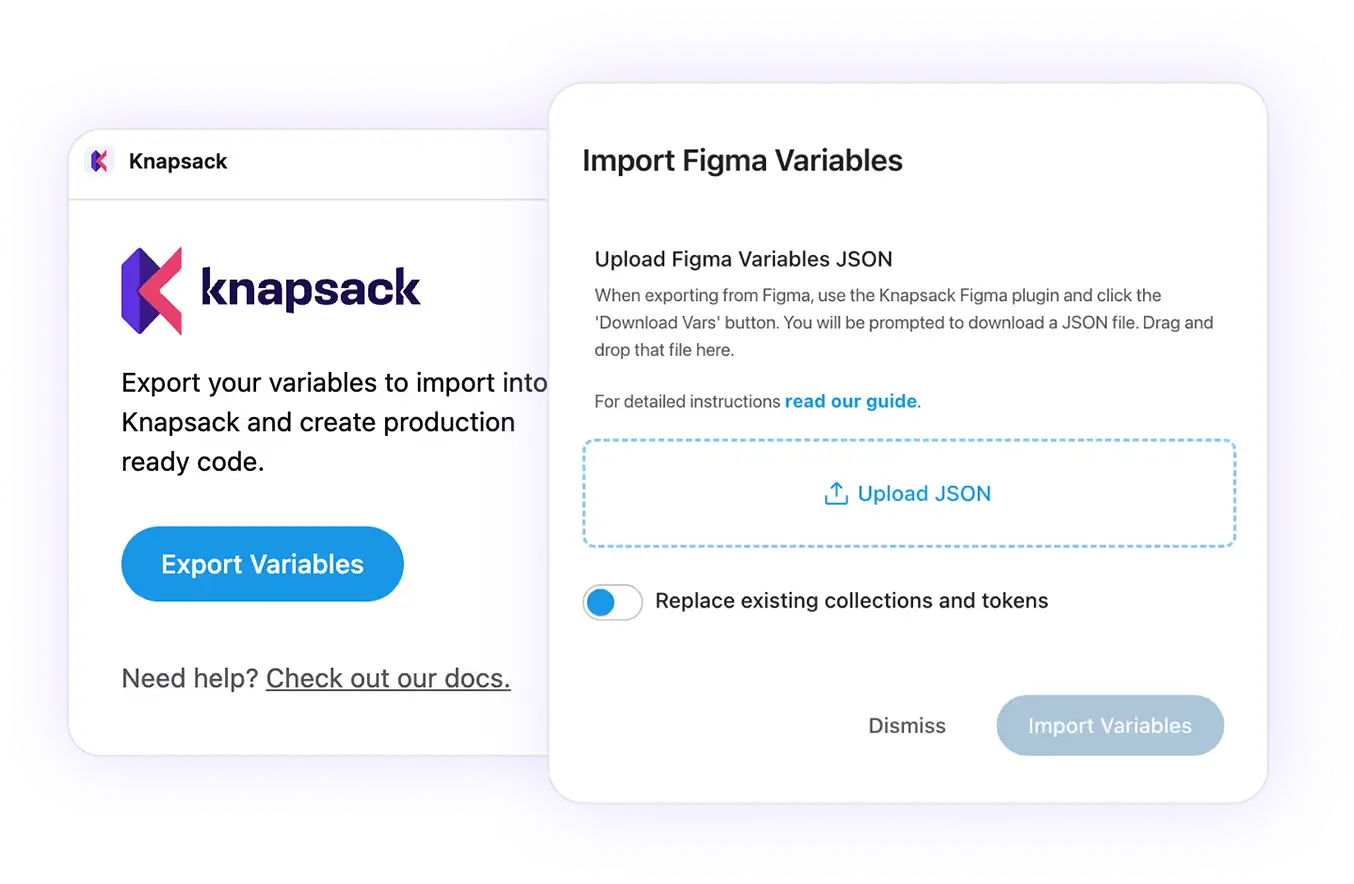Toggle Replace existing collections and tokens switch
This screenshot has height=884, width=1354.
click(612, 602)
